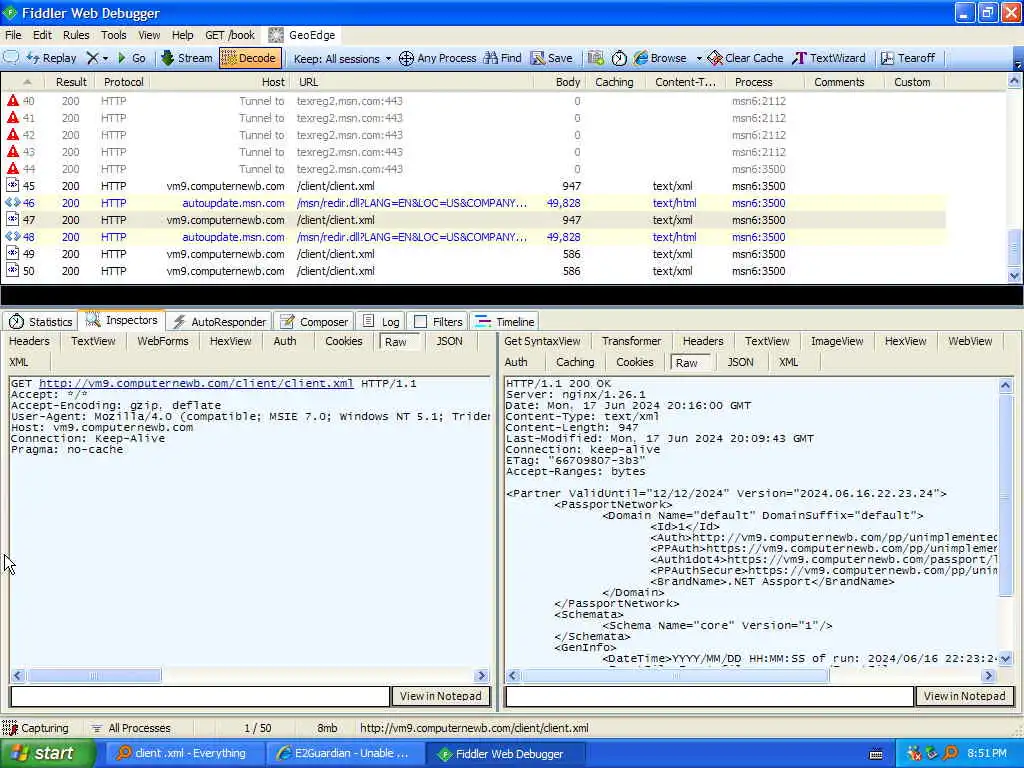Sort sessions by Result column
This screenshot has width=1024, height=768.
71,82
